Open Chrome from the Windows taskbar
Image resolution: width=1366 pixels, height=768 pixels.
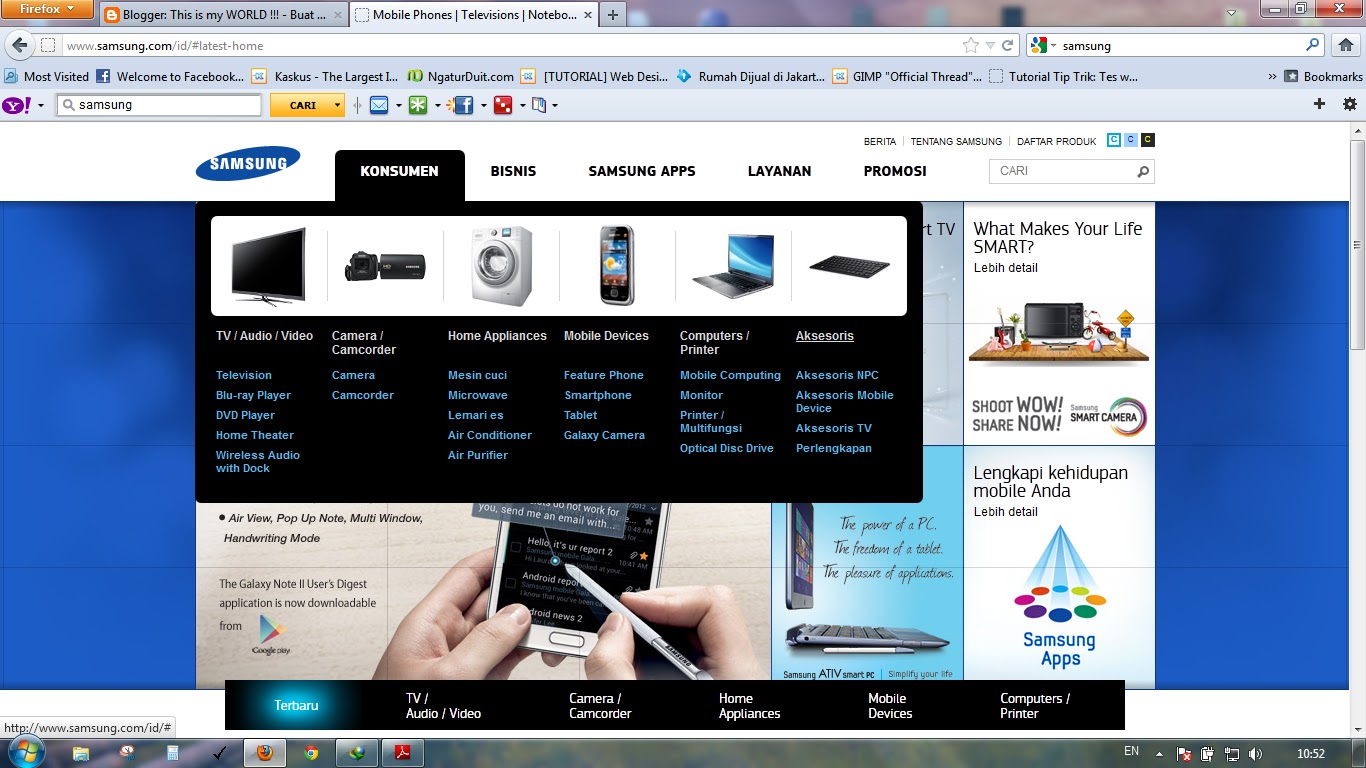click(x=311, y=753)
